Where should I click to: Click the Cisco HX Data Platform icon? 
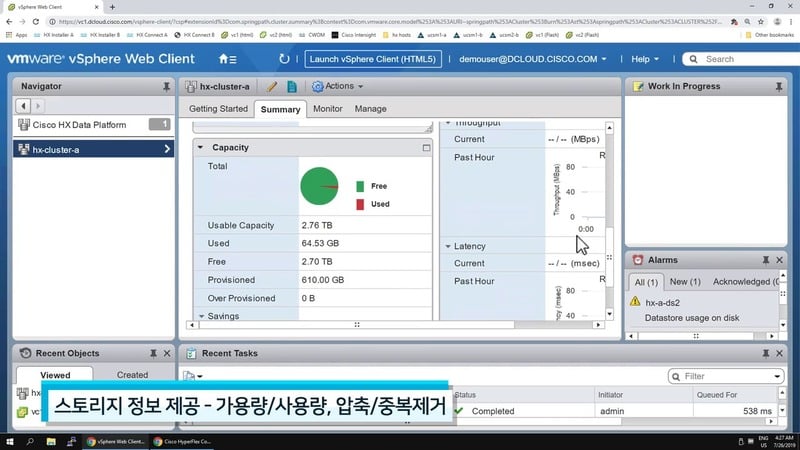[23, 124]
